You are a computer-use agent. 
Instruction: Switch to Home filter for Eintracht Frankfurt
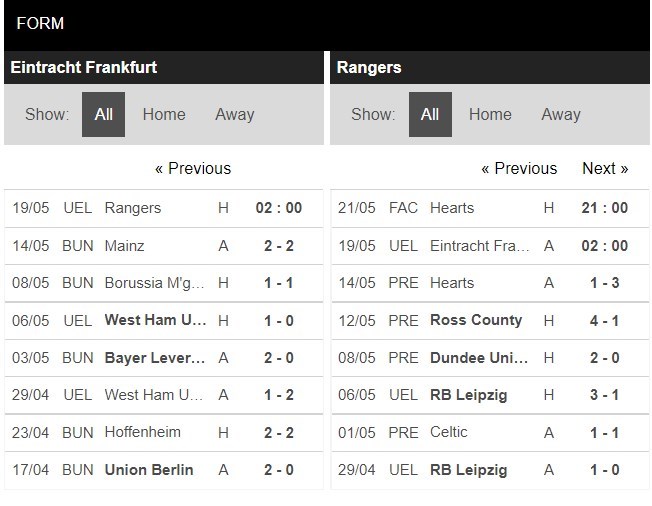(x=164, y=114)
